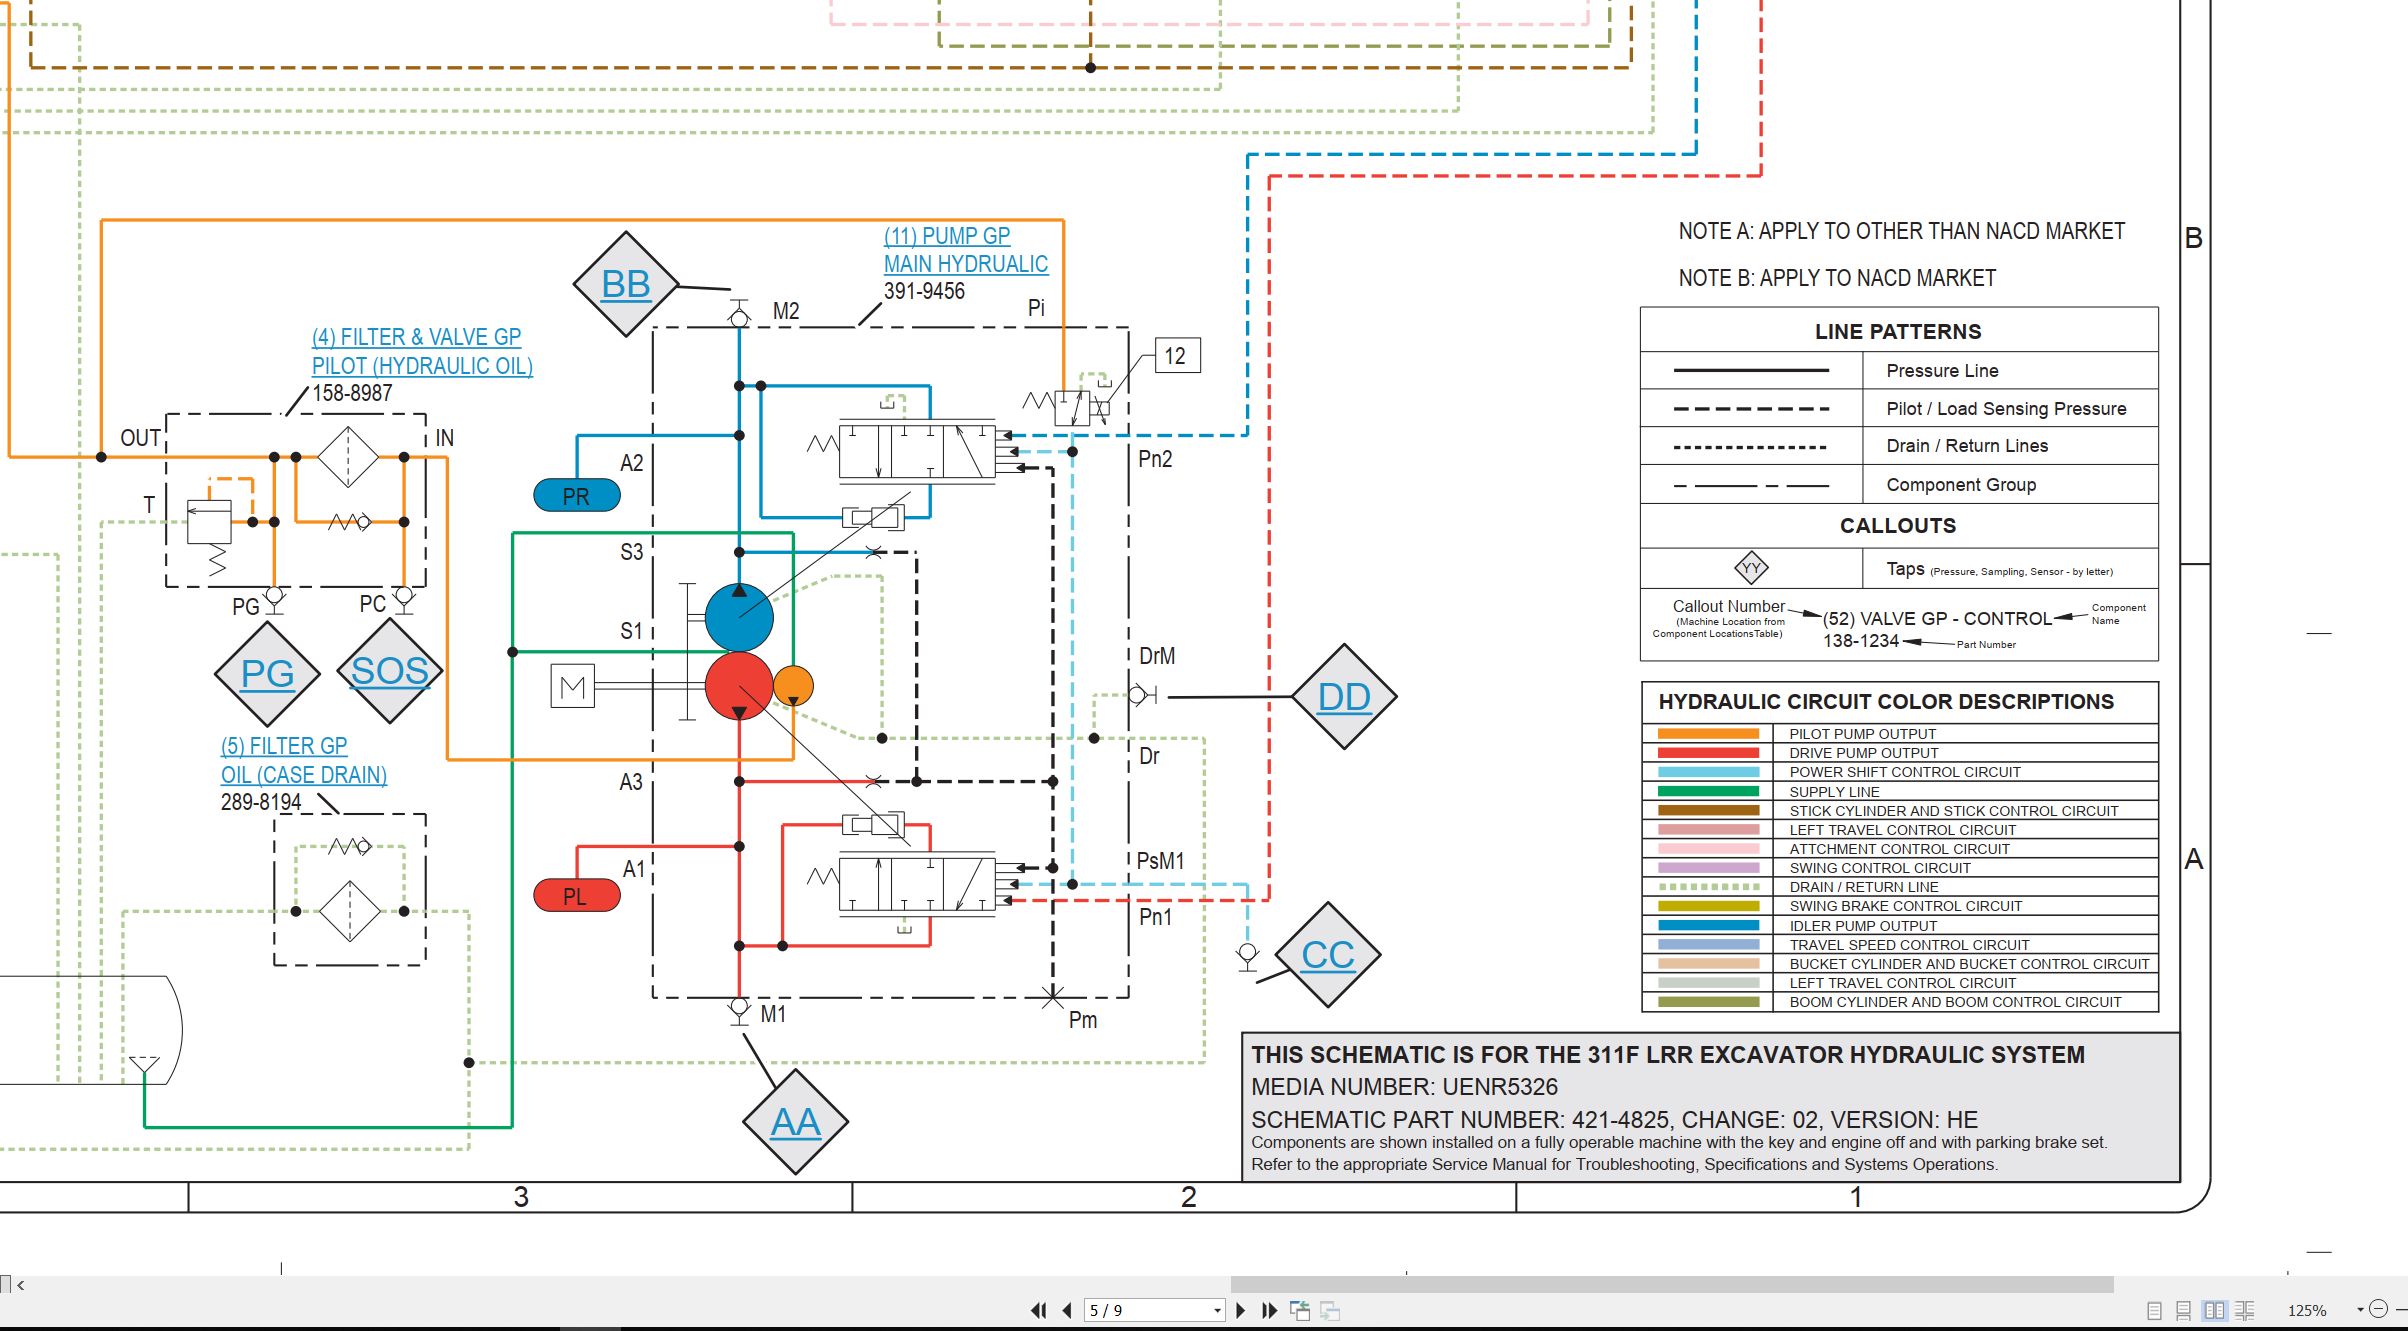
Task: Click the Pn2 port label
Action: pos(1155,460)
